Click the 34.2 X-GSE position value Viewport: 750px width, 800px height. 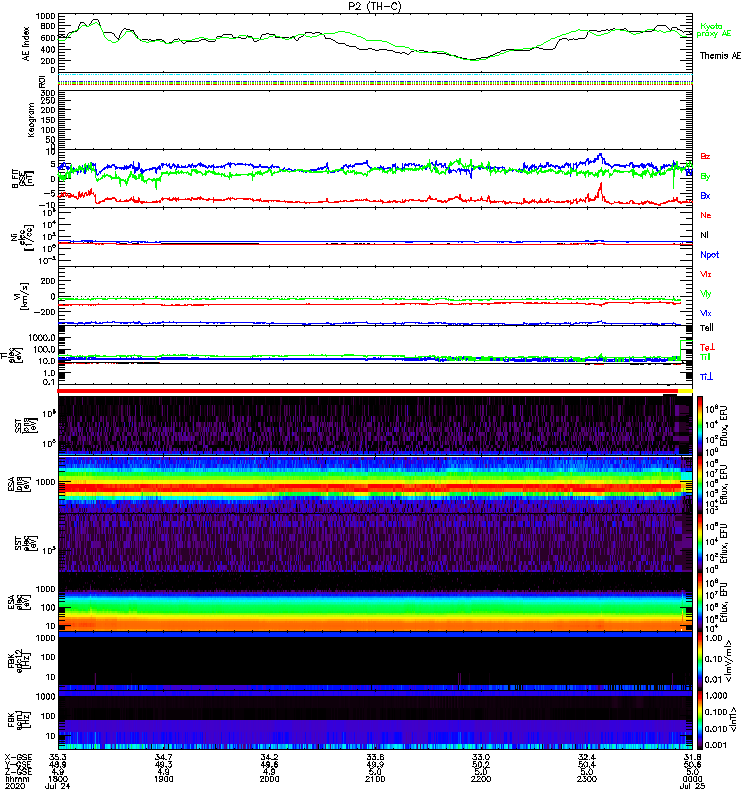click(269, 757)
